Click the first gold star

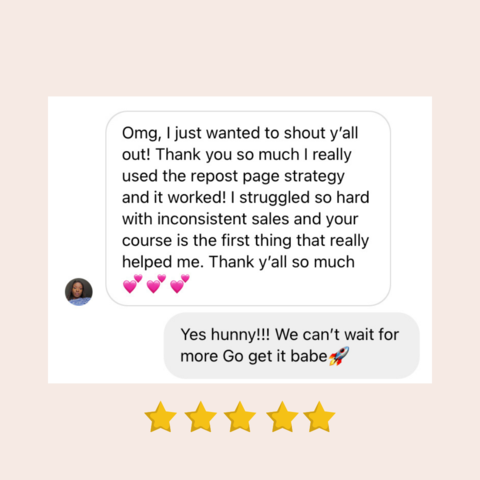pyautogui.click(x=161, y=417)
